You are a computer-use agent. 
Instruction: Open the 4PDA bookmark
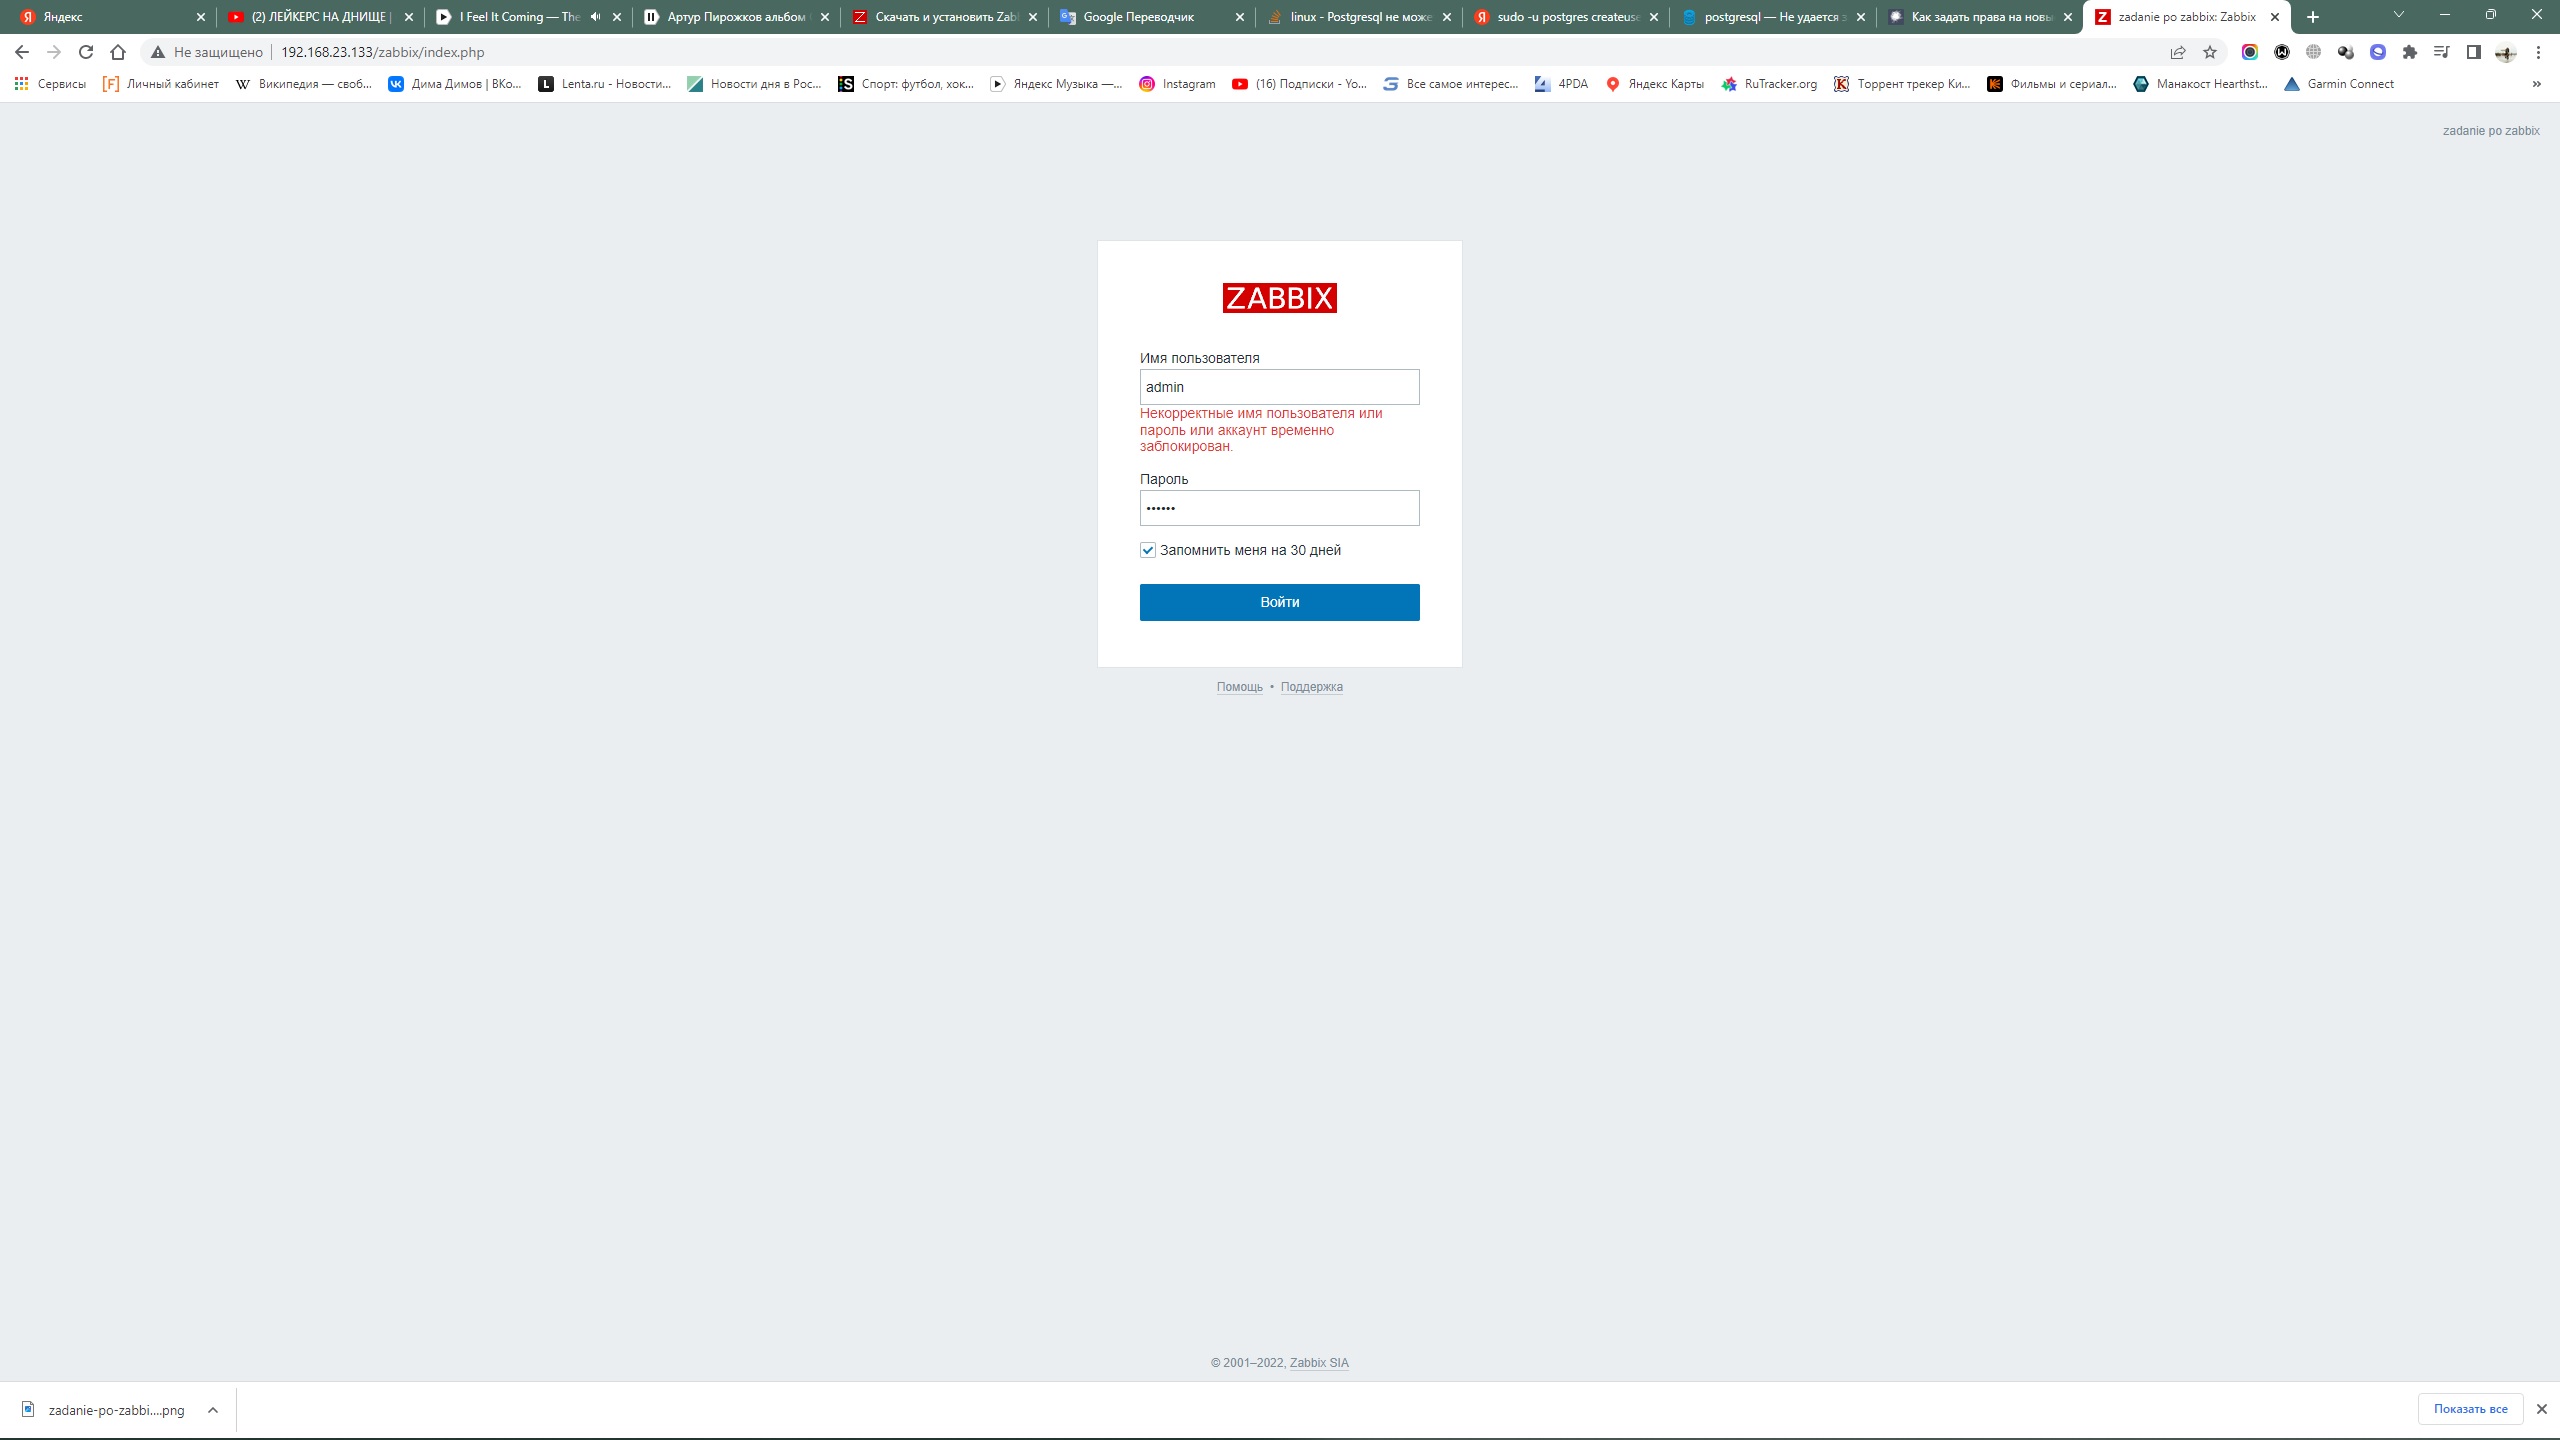(x=1561, y=84)
